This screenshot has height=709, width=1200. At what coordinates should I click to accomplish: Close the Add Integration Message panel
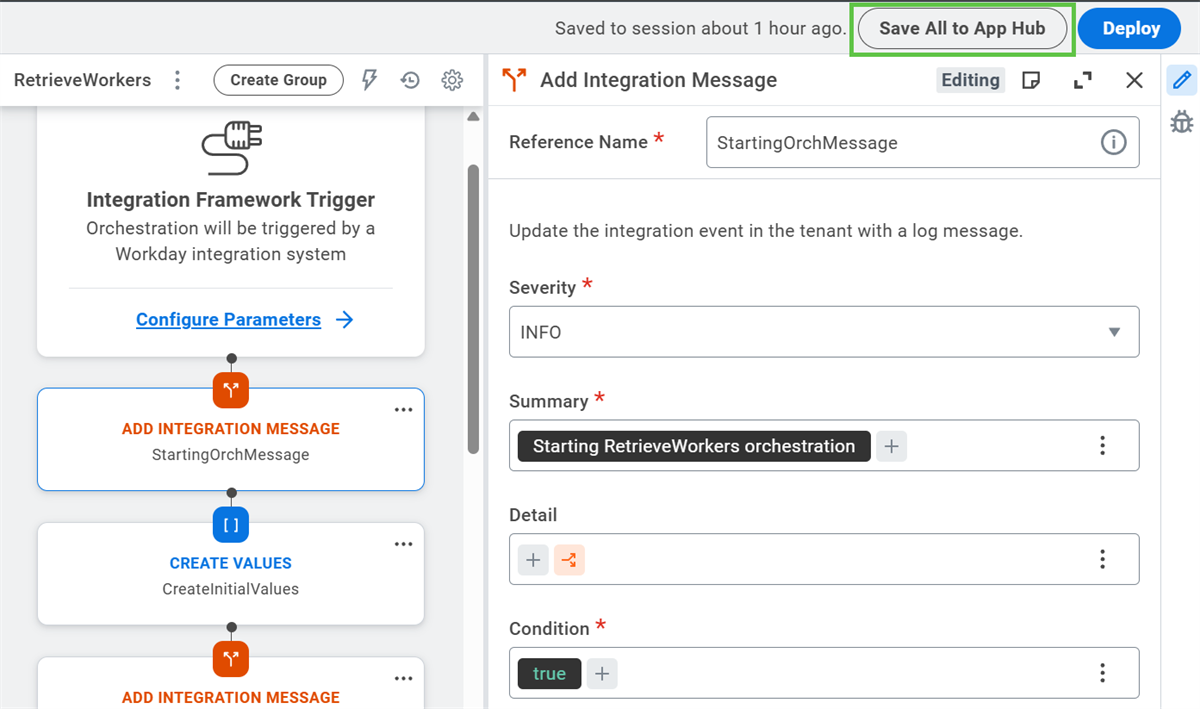(1134, 80)
